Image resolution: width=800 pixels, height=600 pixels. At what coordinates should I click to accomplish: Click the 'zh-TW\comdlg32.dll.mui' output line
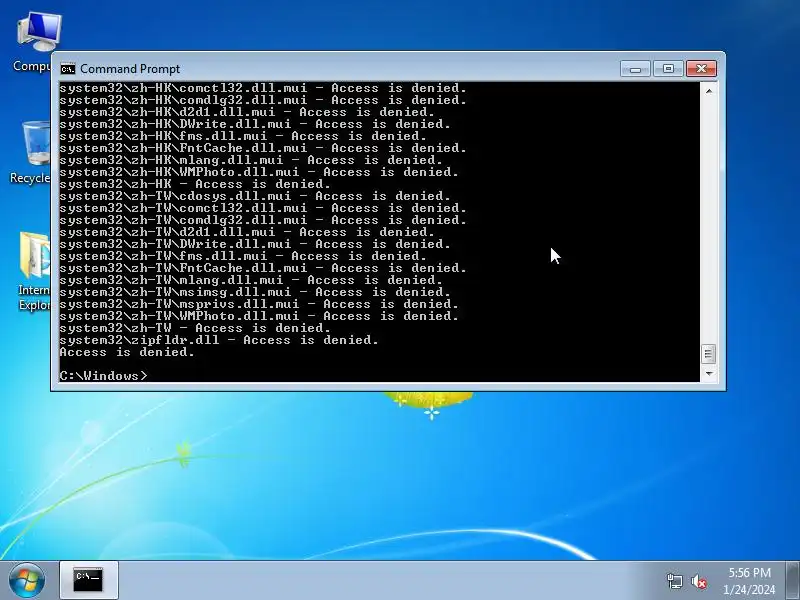pos(263,220)
